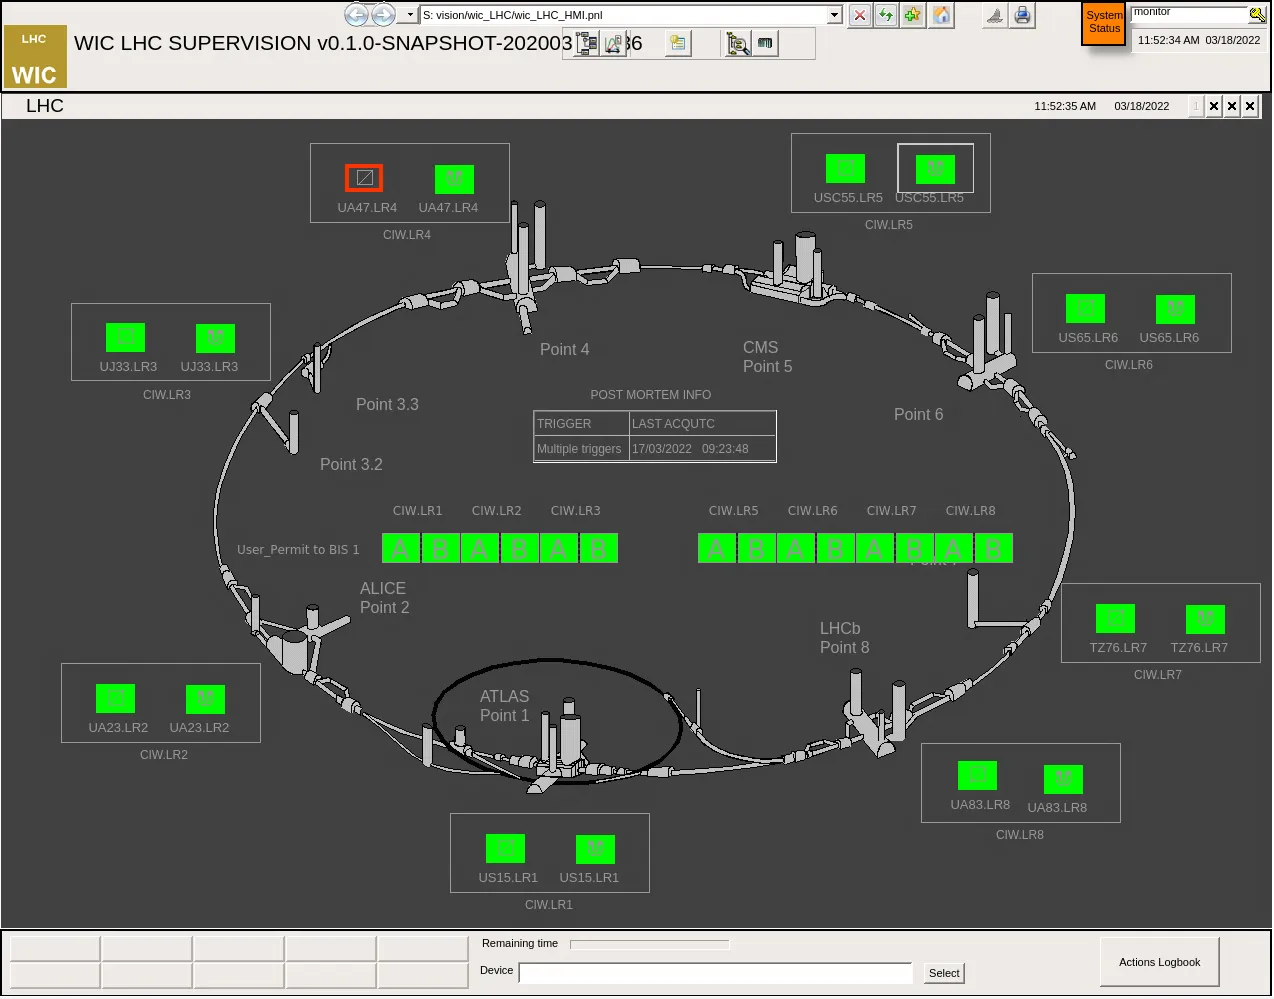Click User_Permit box A under CIW.LR1
Viewport: 1274px width, 999px height.
(x=401, y=548)
